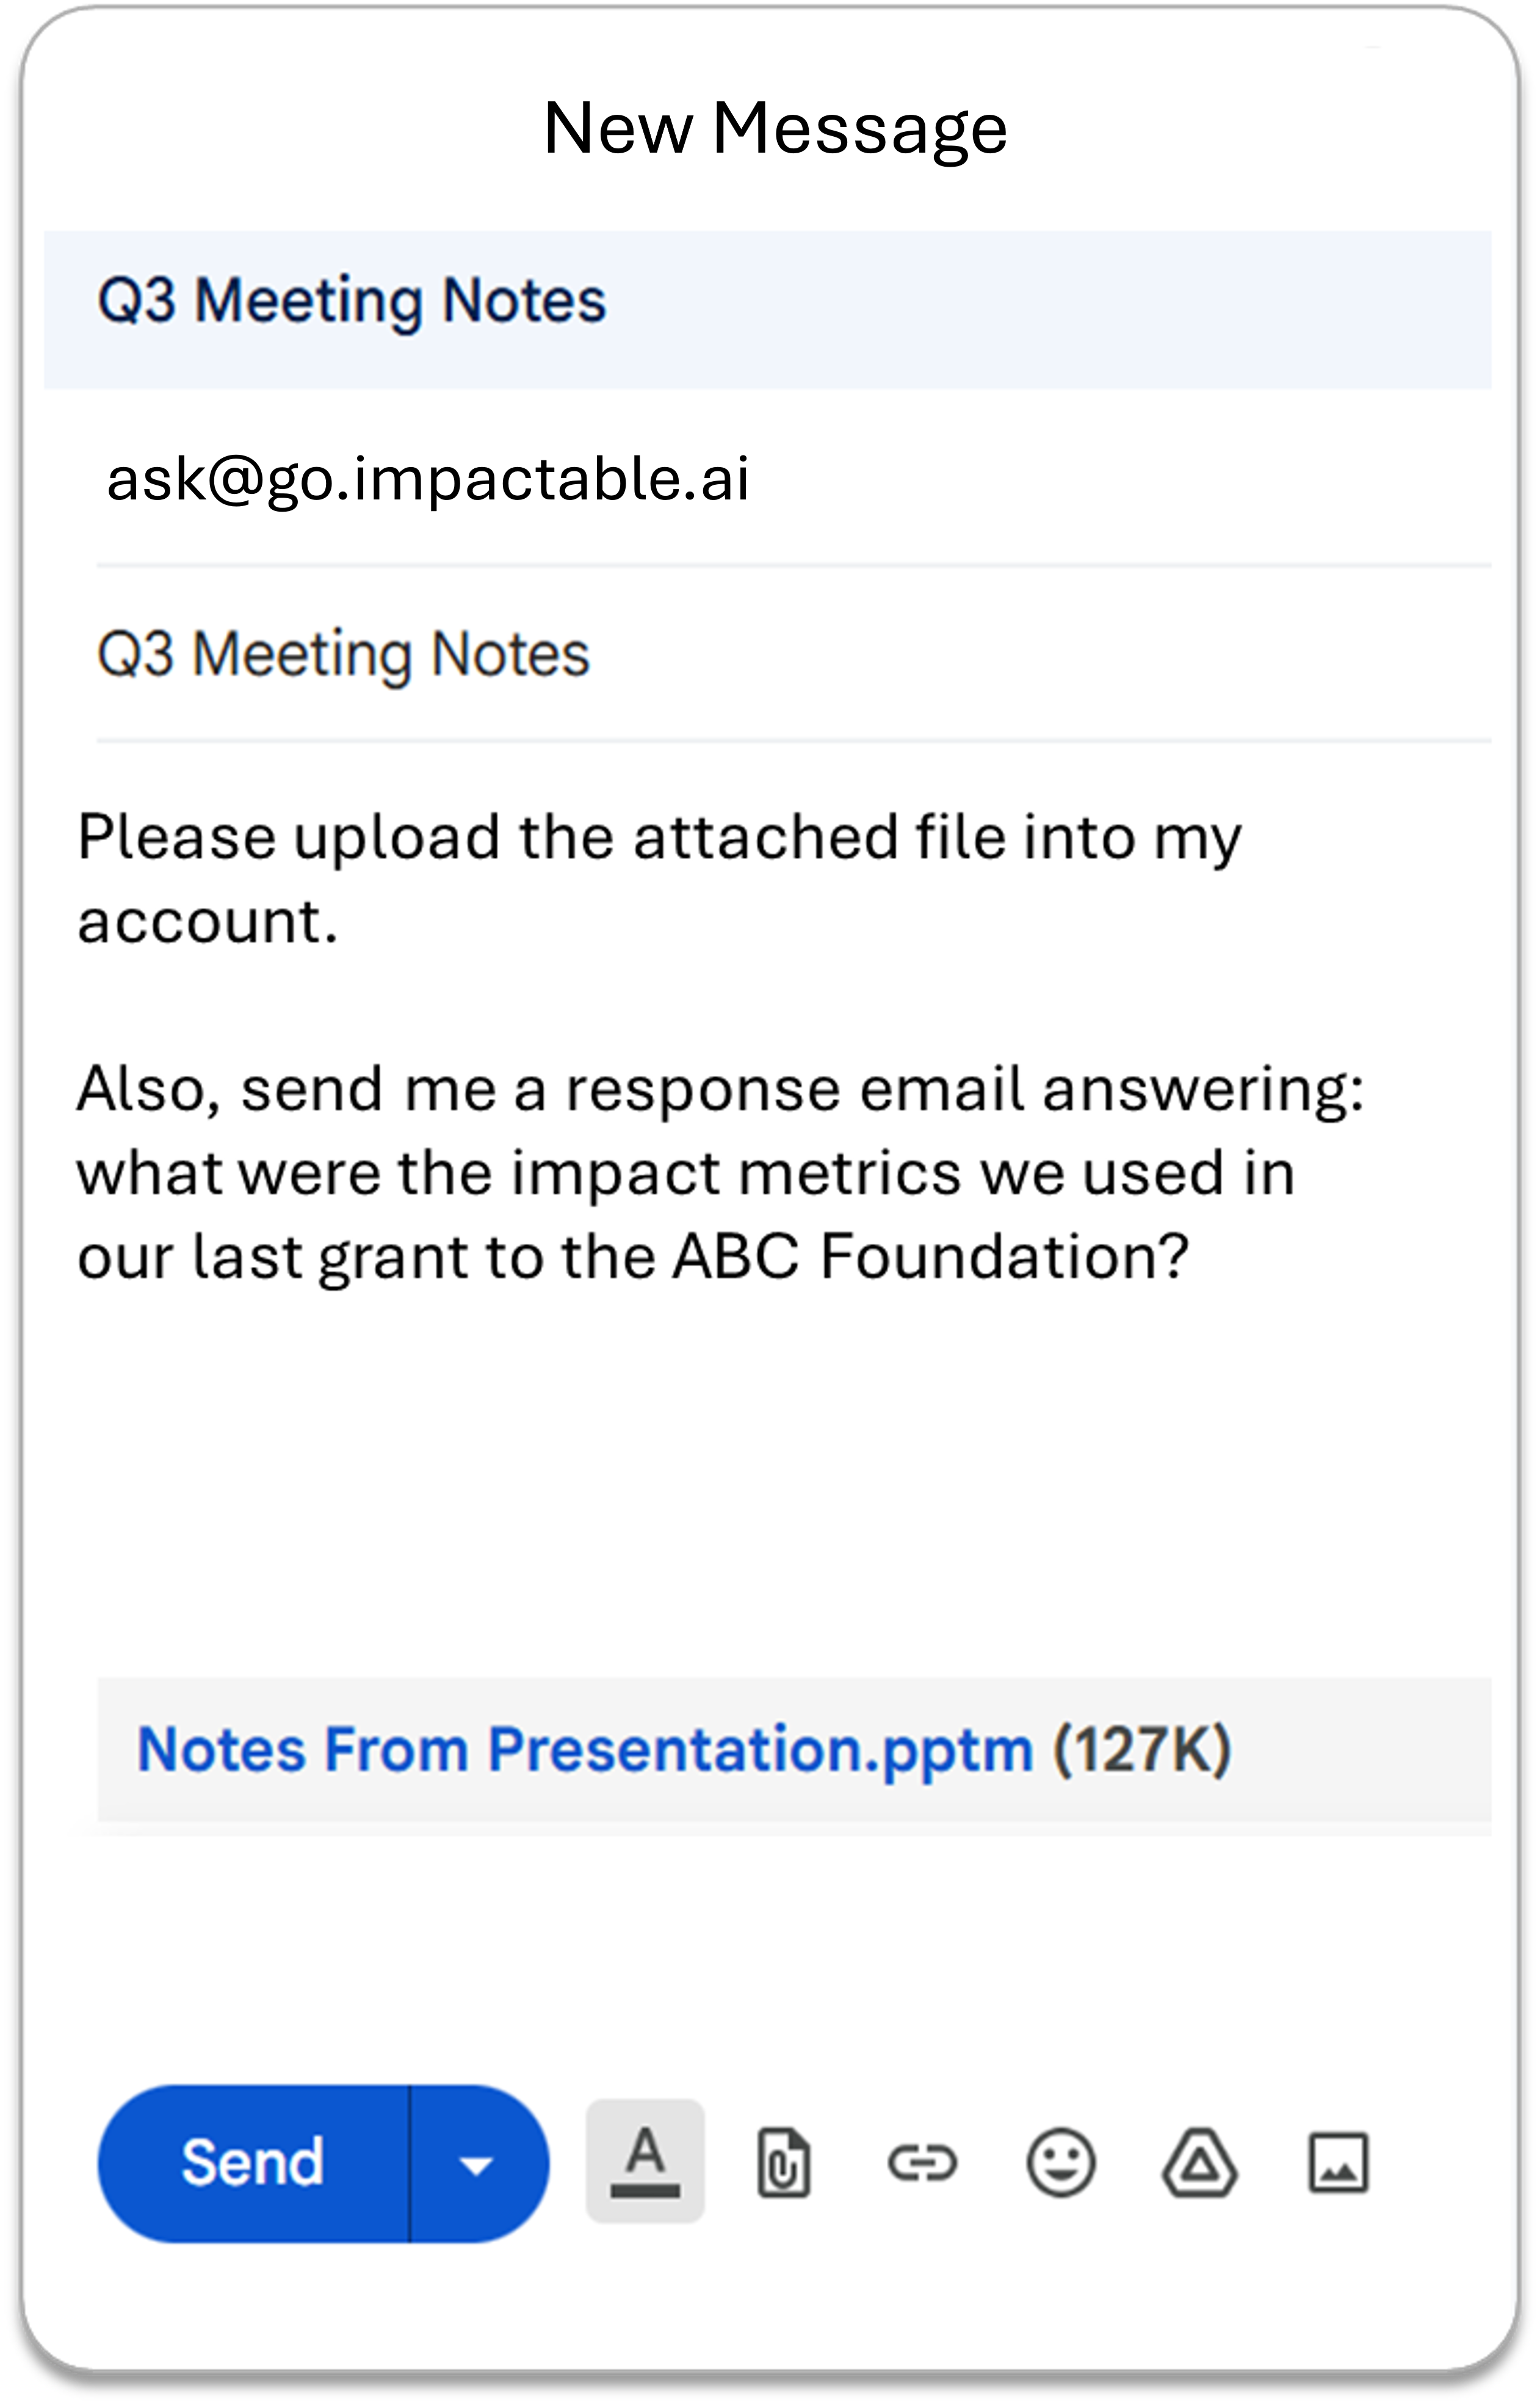Click the highlighted Q3 Meeting Notes header bar
1540x2405 pixels.
click(767, 309)
